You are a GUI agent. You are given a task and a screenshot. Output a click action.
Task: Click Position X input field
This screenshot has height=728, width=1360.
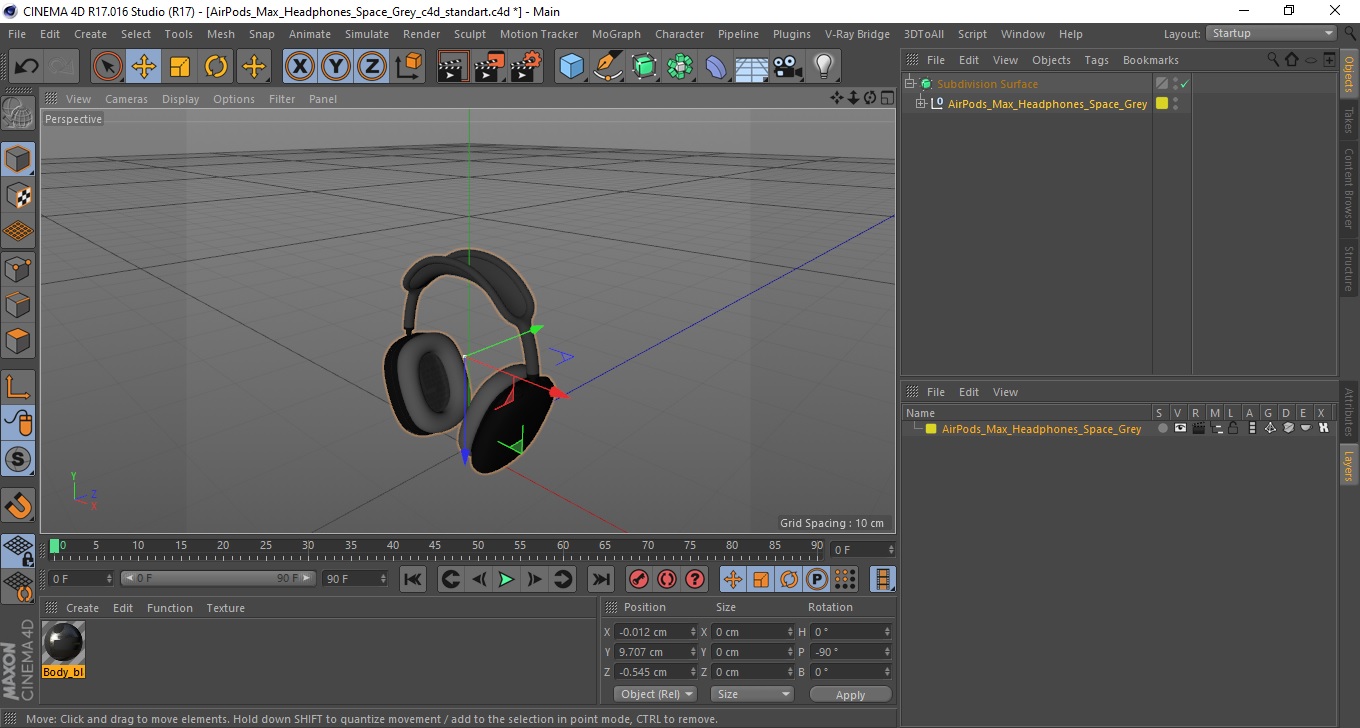[657, 632]
